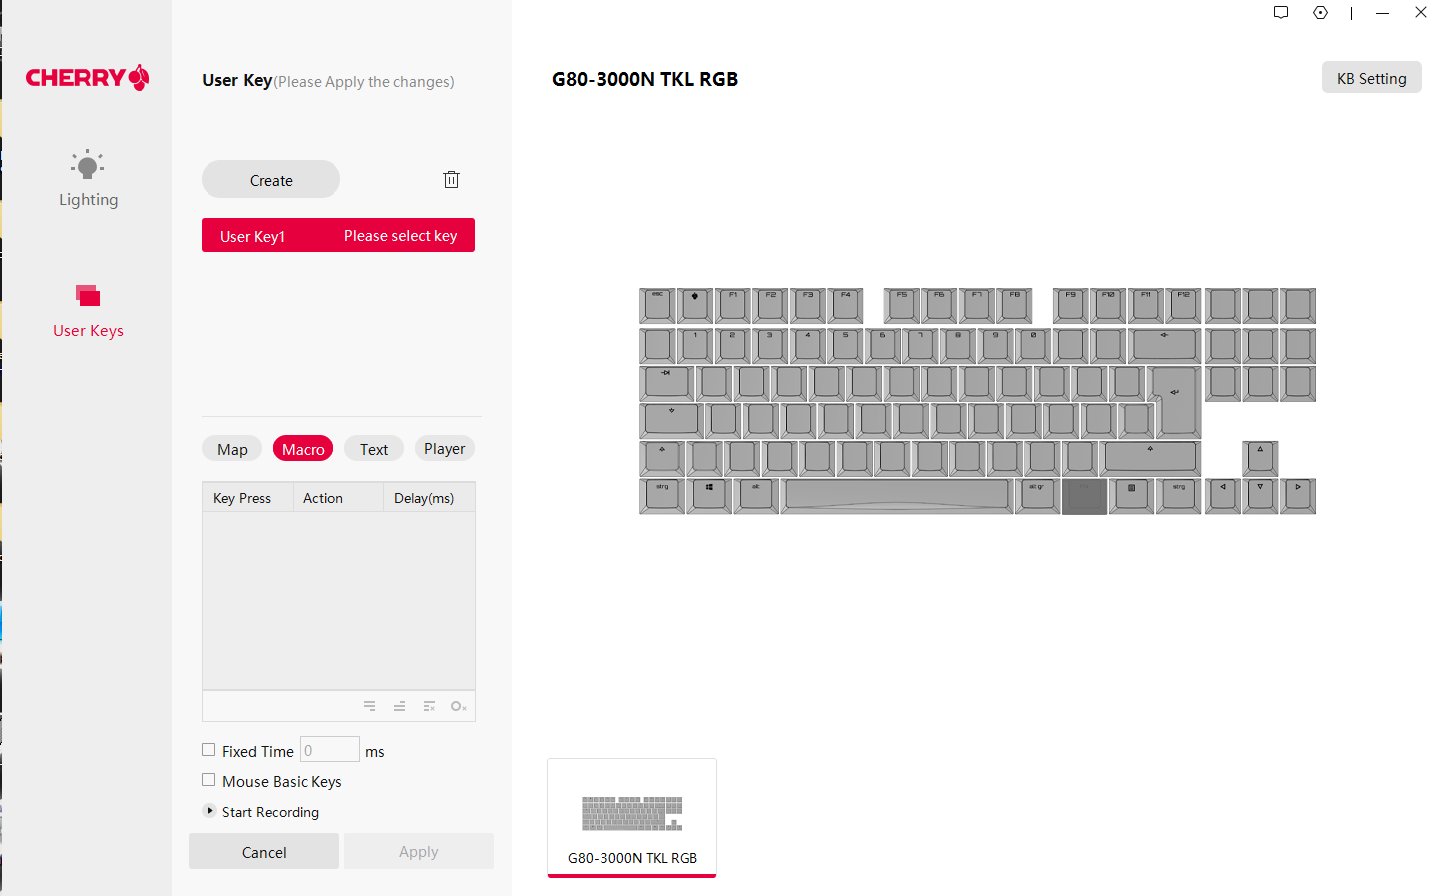Open the Lighting section in the sidebar
The width and height of the screenshot is (1439, 896).
[88, 179]
